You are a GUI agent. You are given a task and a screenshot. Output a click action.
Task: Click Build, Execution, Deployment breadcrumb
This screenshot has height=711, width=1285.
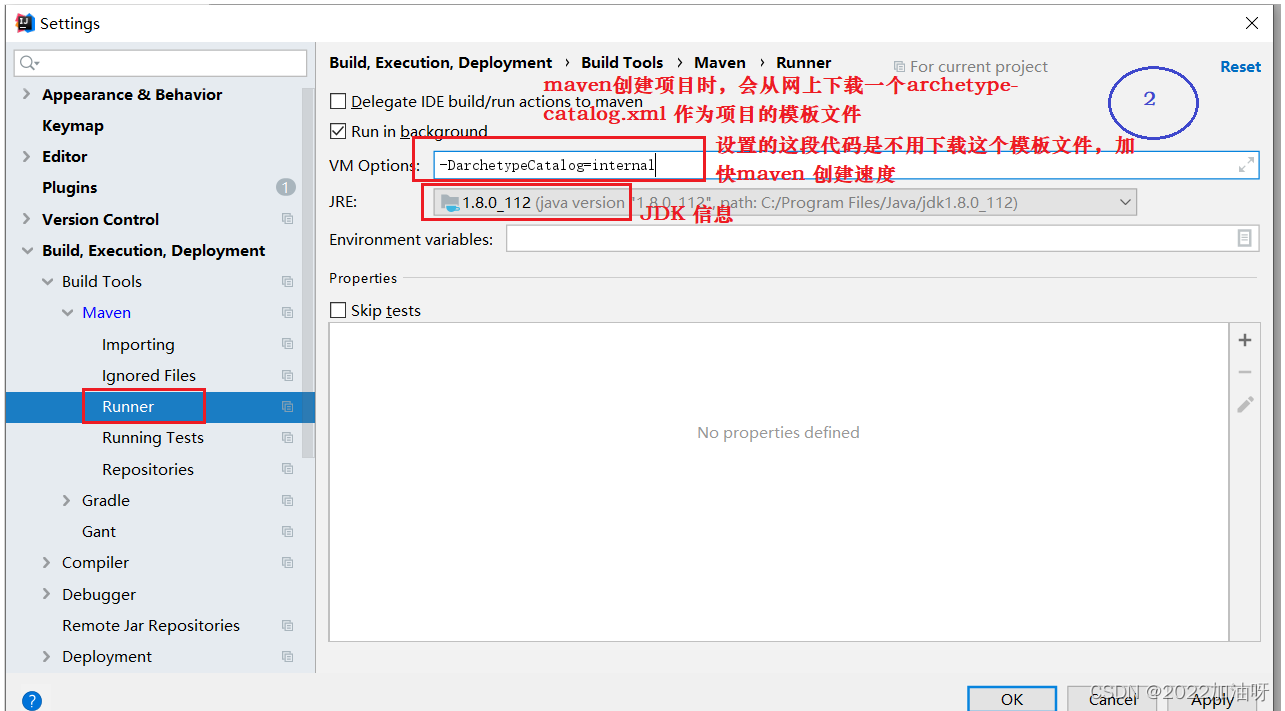[441, 62]
